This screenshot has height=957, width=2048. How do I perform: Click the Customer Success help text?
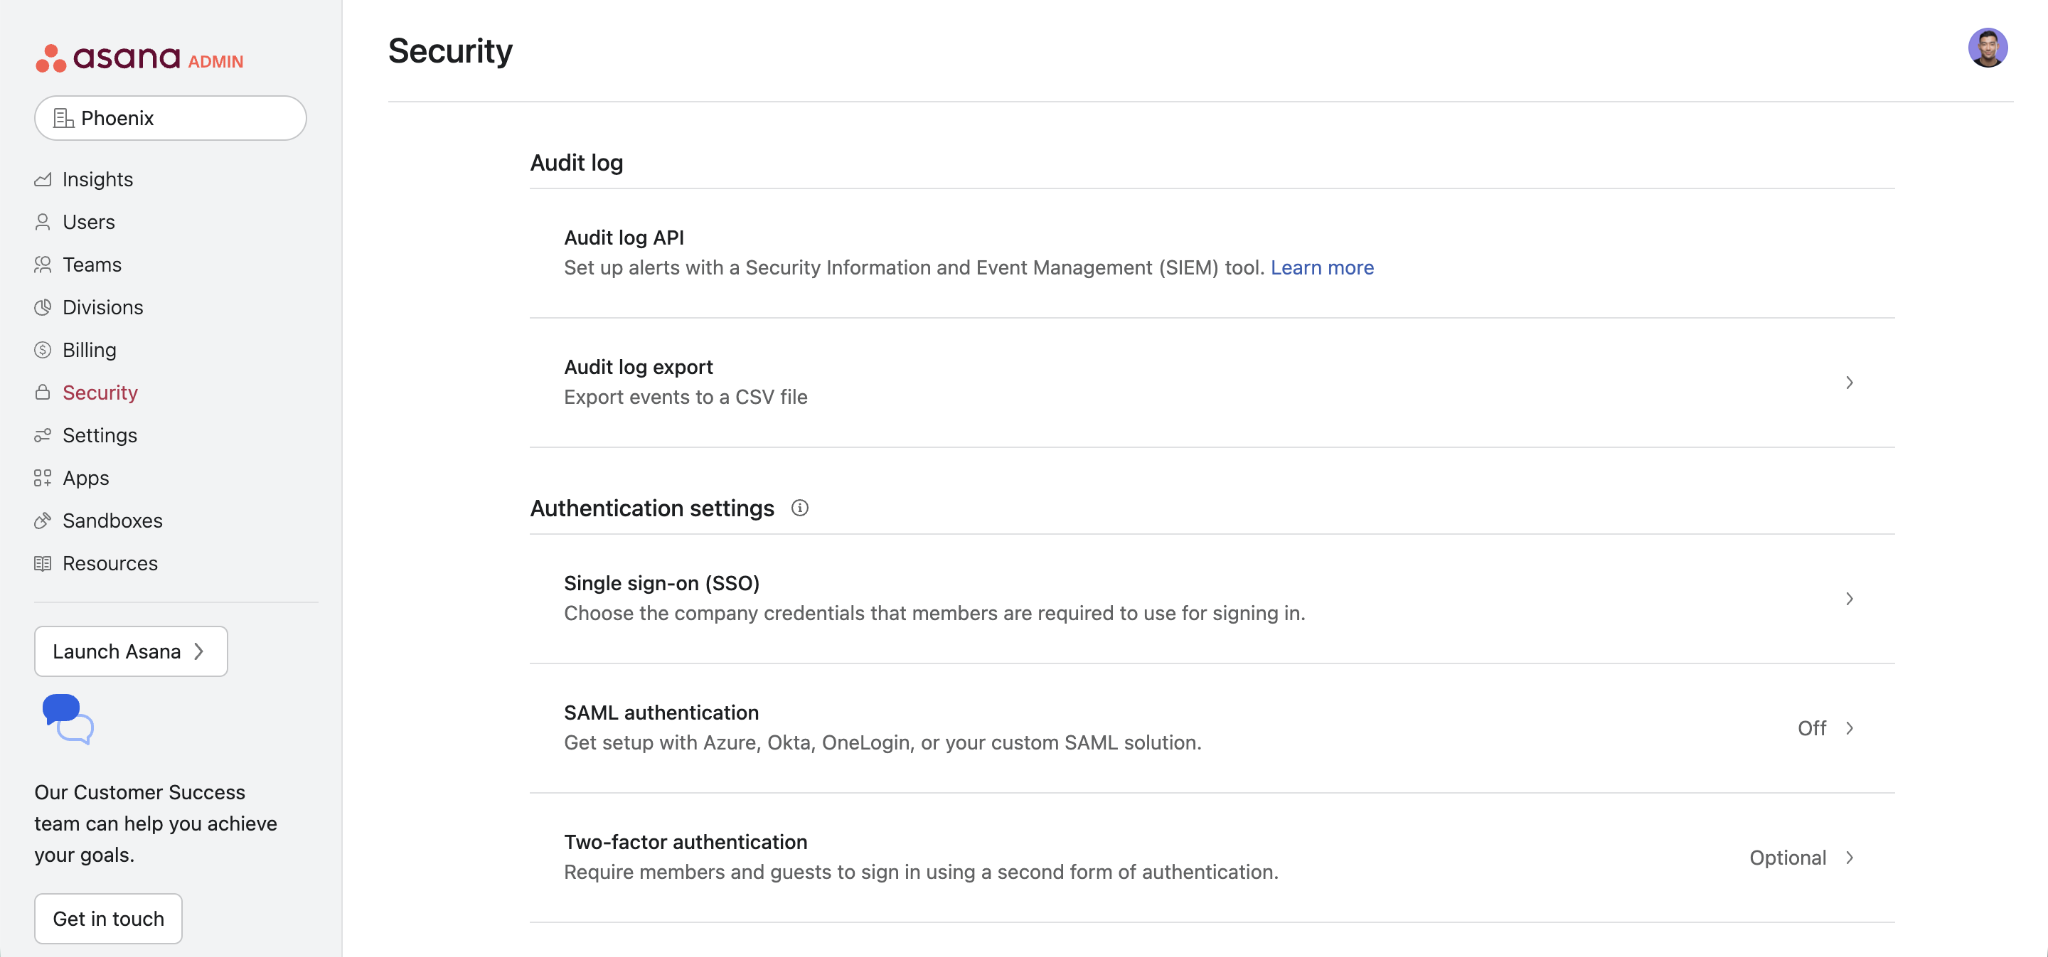(156, 824)
